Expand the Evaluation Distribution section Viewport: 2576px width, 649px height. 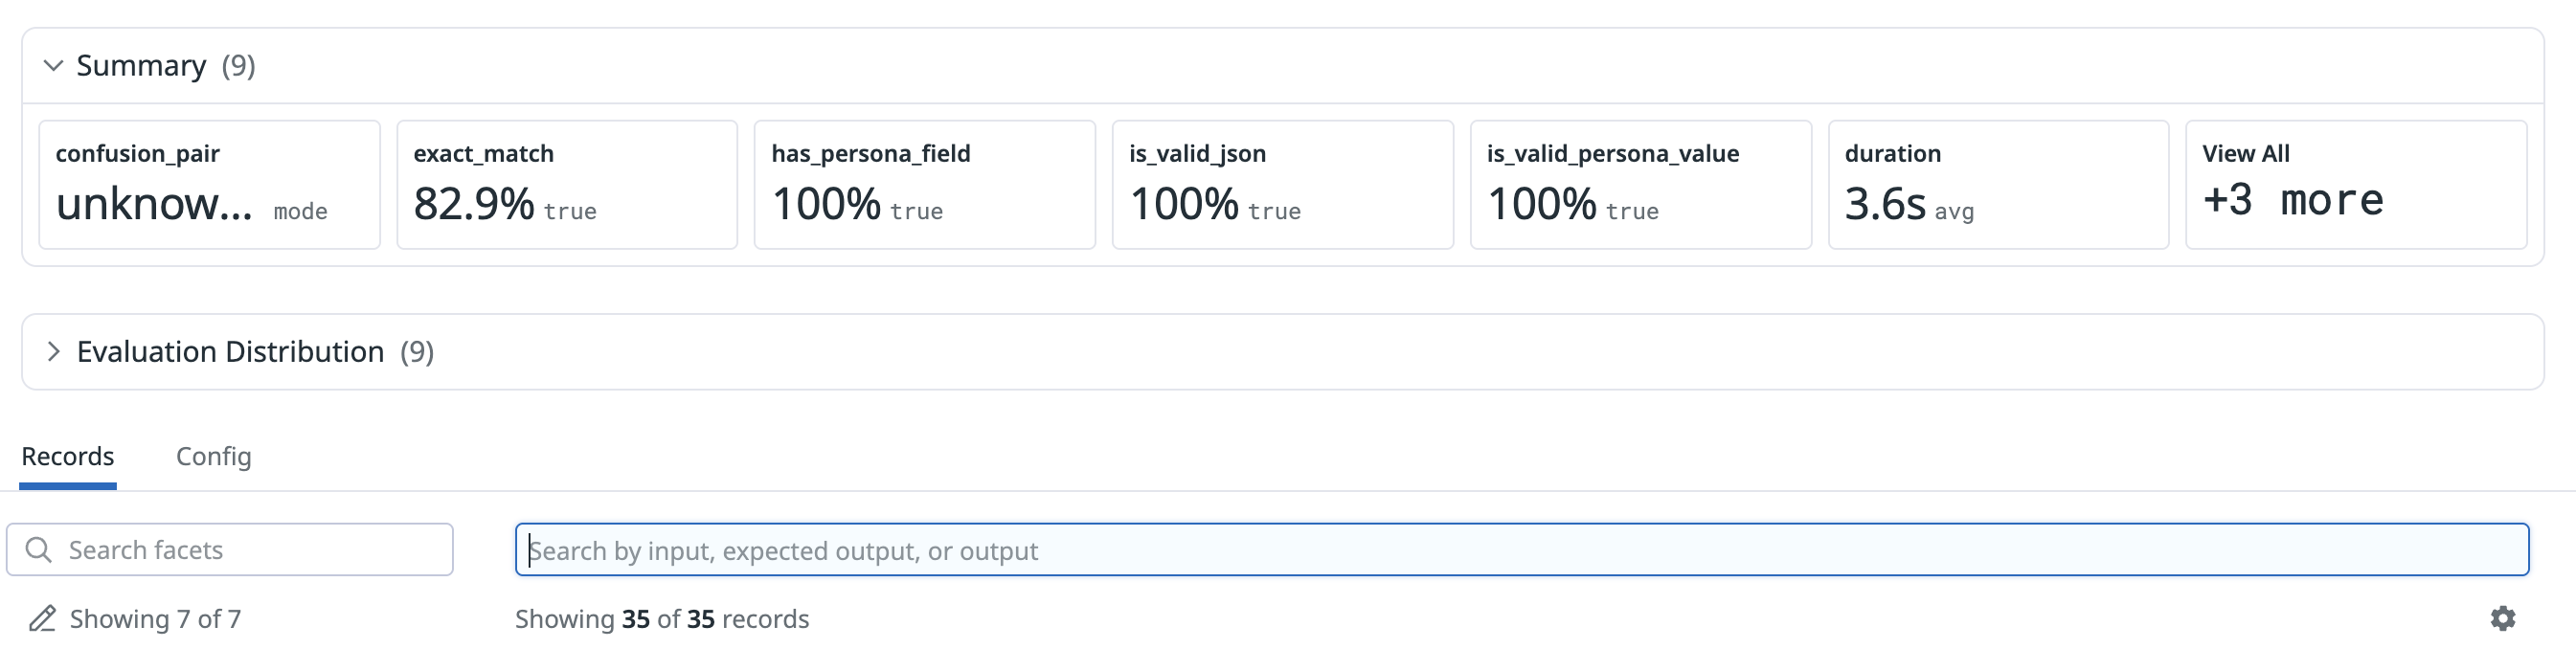pos(54,352)
